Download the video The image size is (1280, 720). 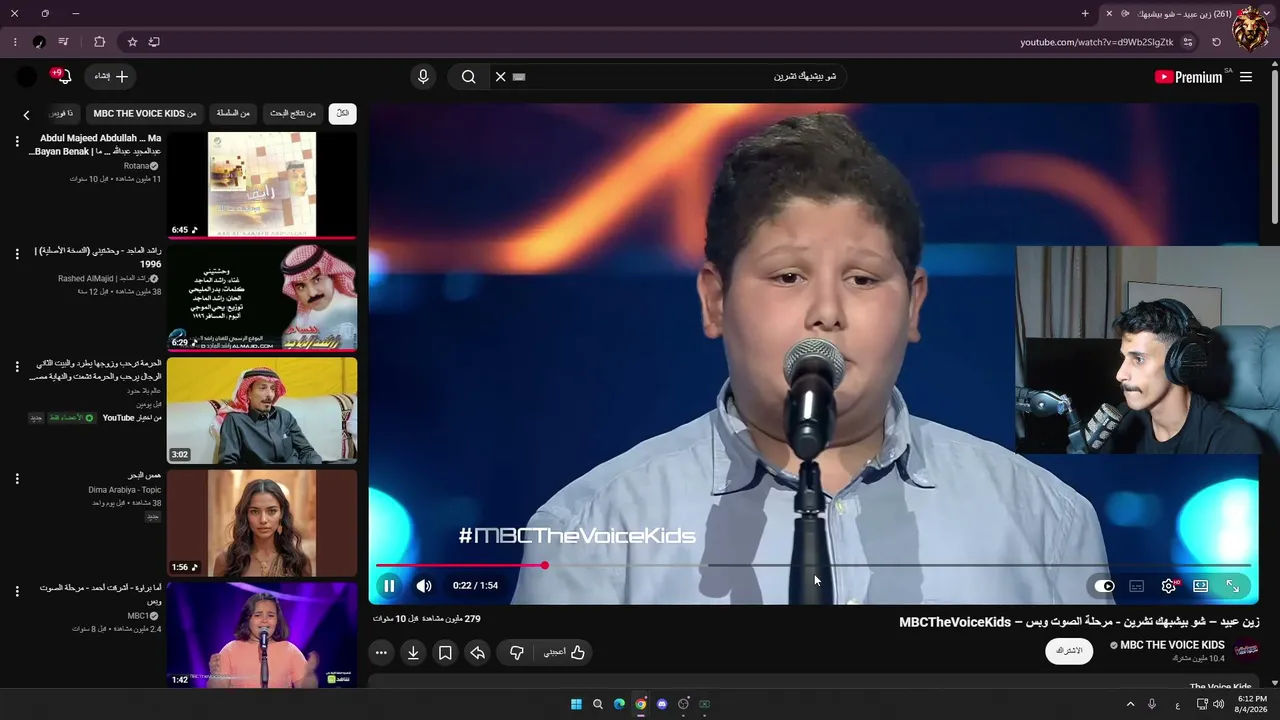point(413,652)
